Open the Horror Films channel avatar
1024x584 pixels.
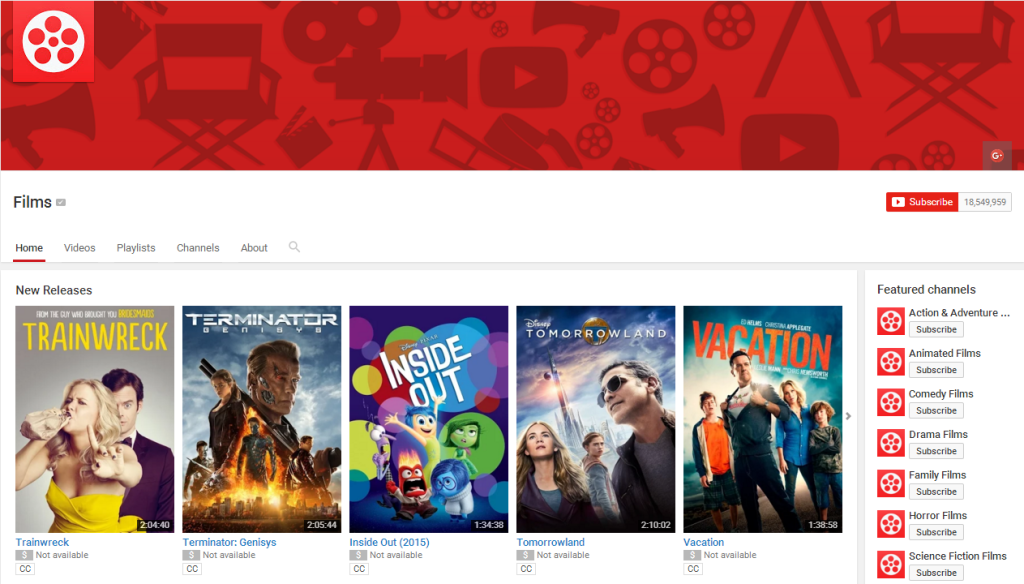[890, 523]
